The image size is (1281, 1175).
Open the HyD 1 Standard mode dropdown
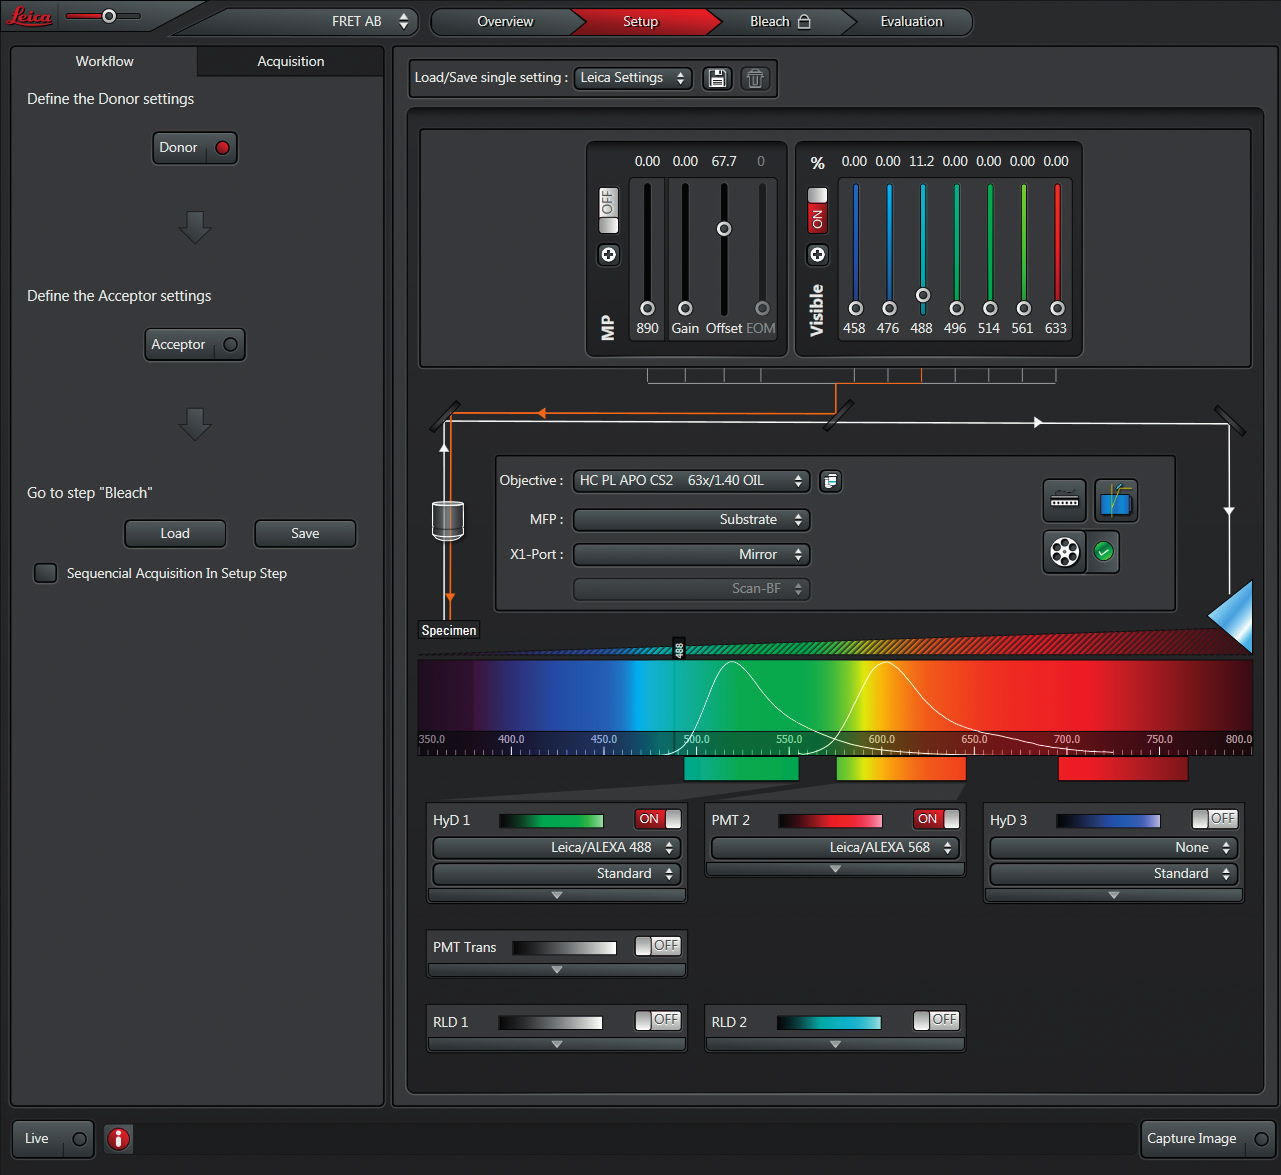coord(557,874)
